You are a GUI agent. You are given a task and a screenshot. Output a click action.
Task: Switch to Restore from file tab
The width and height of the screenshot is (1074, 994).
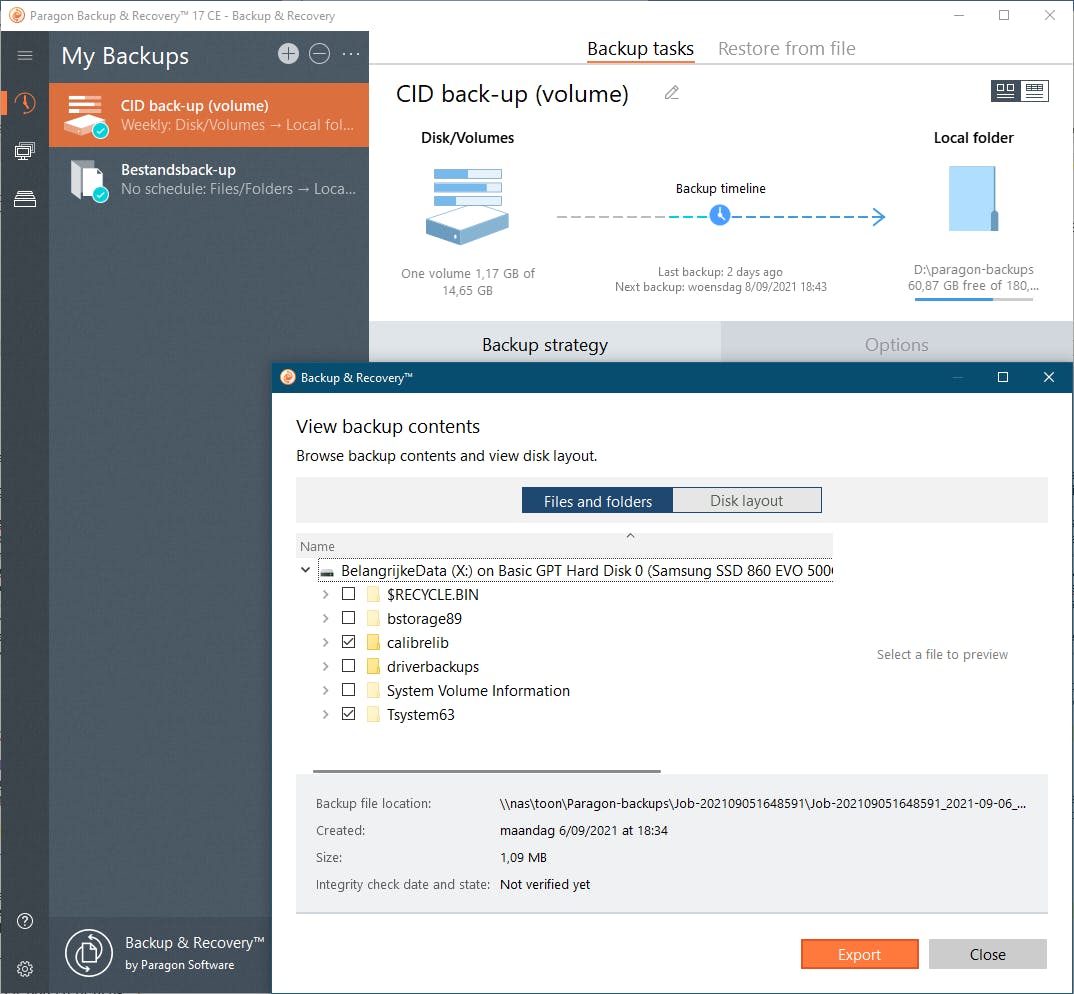(x=786, y=49)
